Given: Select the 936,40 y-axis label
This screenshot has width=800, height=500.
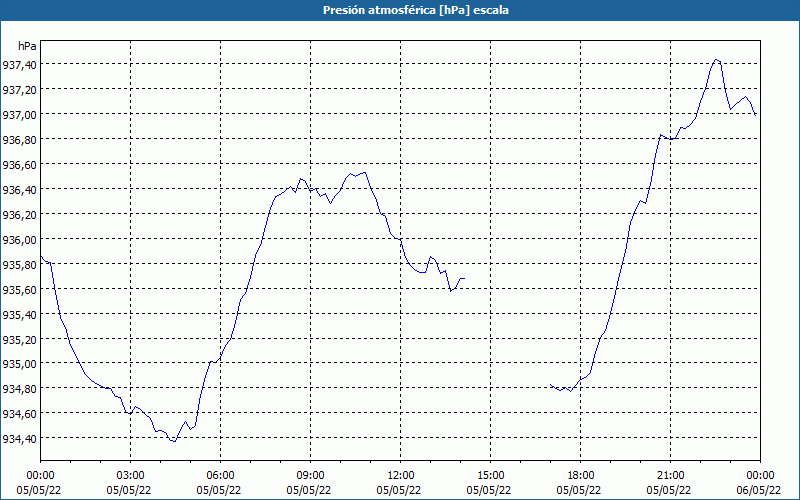Looking at the screenshot, I should (19, 189).
